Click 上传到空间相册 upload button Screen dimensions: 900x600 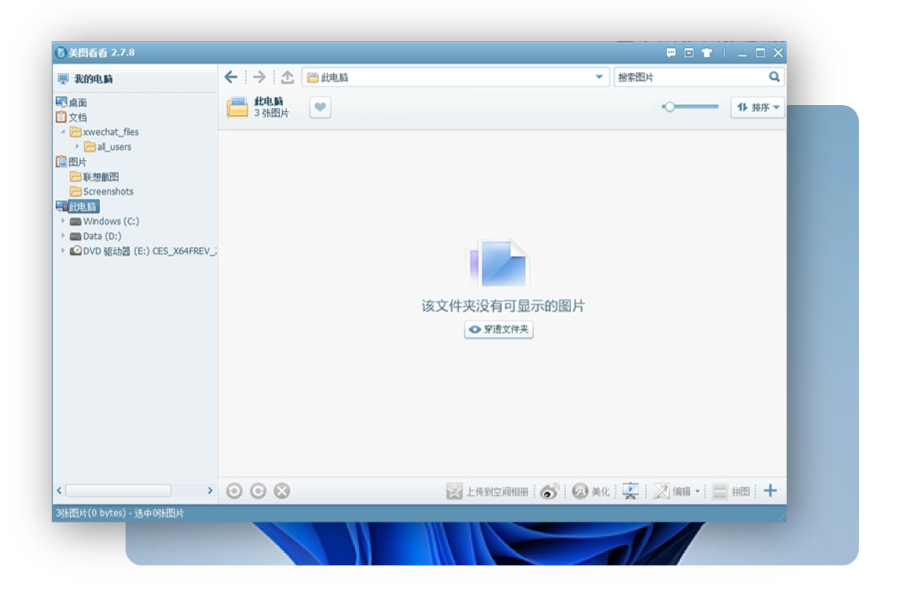[487, 491]
